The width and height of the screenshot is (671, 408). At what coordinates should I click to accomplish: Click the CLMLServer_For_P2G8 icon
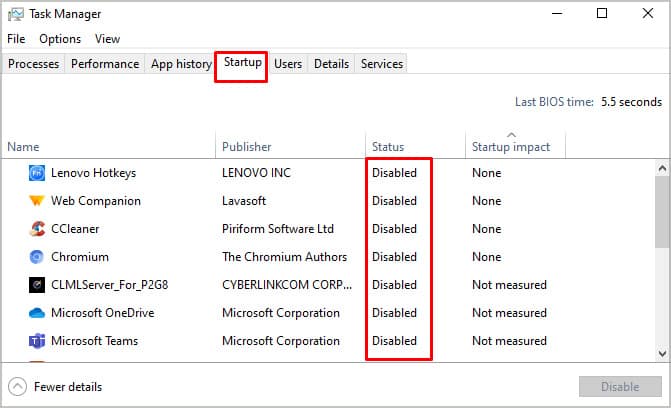pyautogui.click(x=37, y=285)
